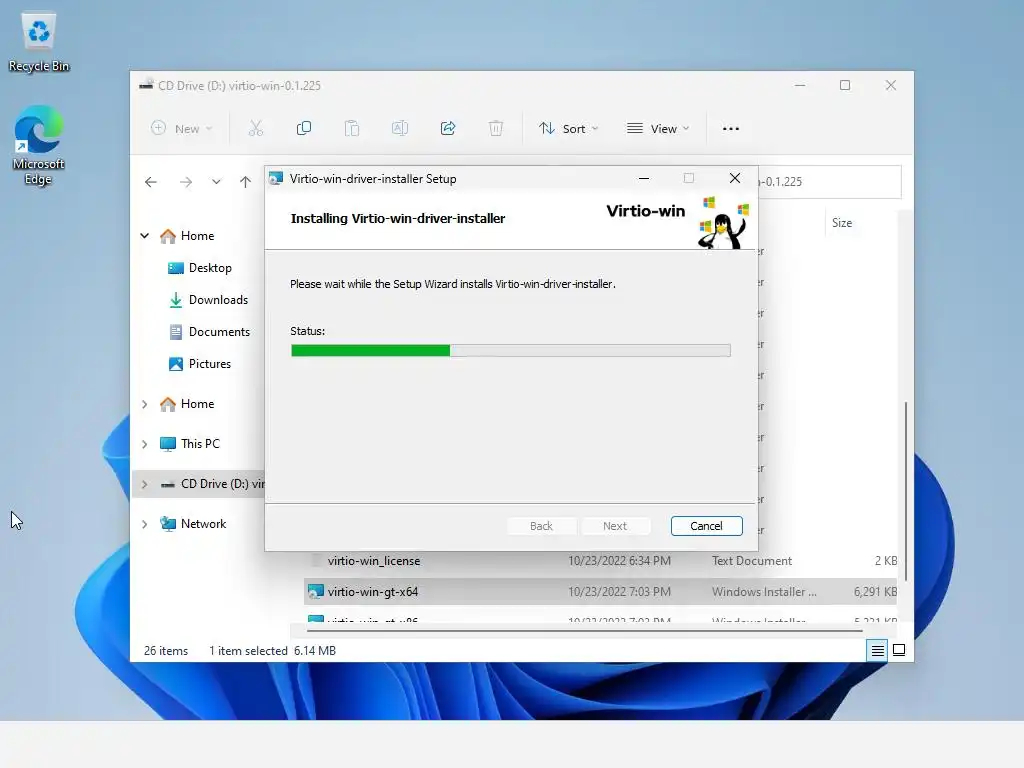Click the Share icon in Explorer toolbar
This screenshot has height=768, width=1024.
pos(448,129)
